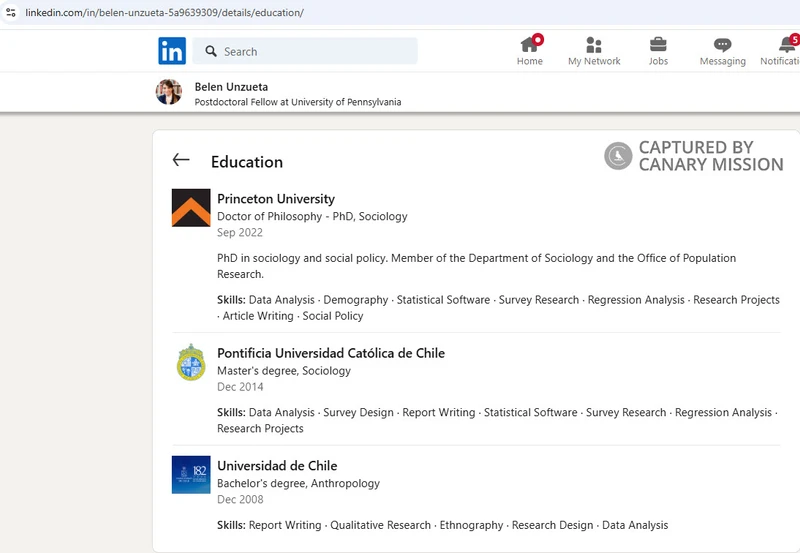800x553 pixels.
Task: Focus the LinkedIn Search input field
Action: coord(305,51)
